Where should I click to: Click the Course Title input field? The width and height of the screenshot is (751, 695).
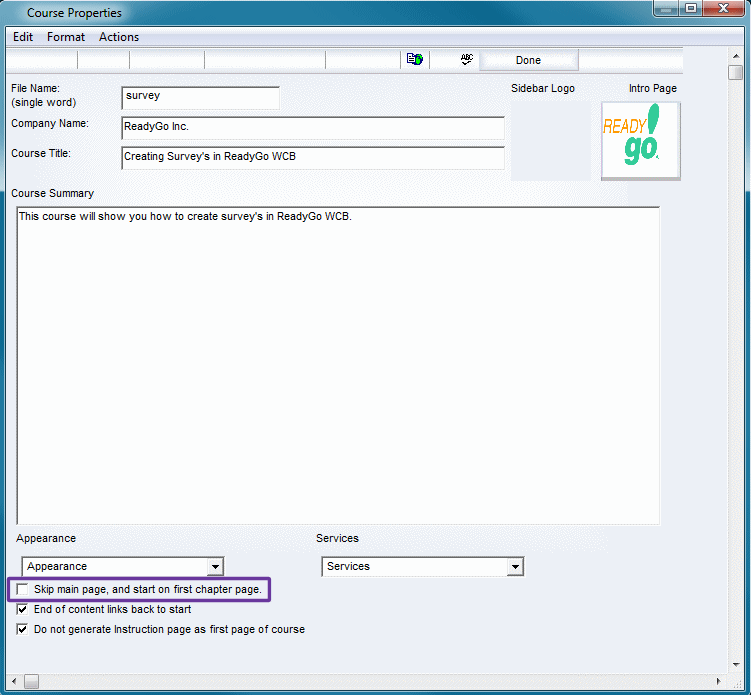[x=313, y=158]
